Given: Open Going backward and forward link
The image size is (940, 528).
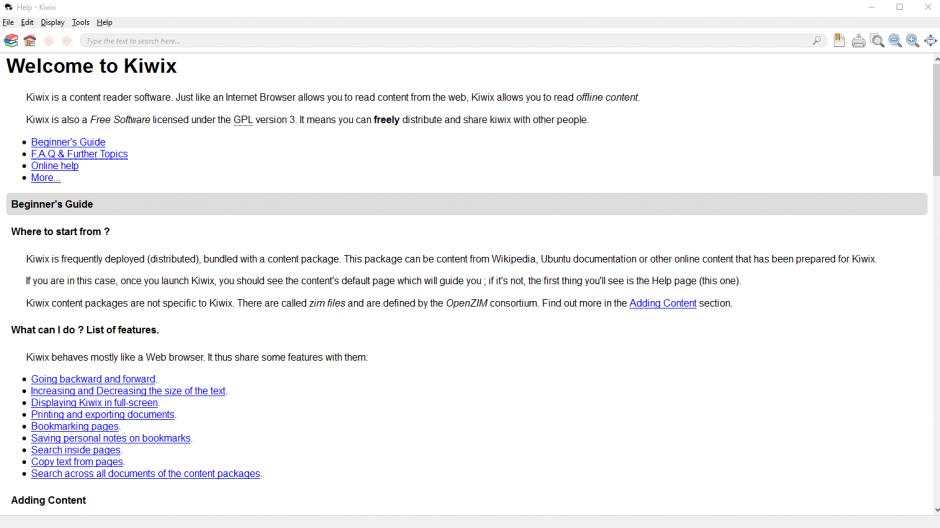Looking at the screenshot, I should click(x=93, y=379).
